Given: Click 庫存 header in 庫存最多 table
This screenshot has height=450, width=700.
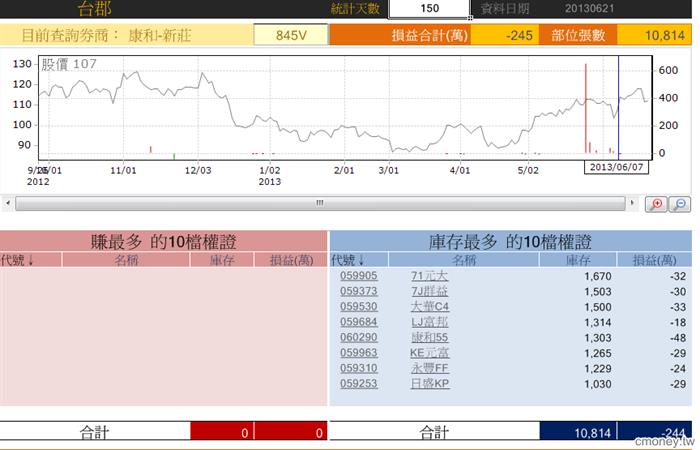Looking at the screenshot, I should coord(578,260).
